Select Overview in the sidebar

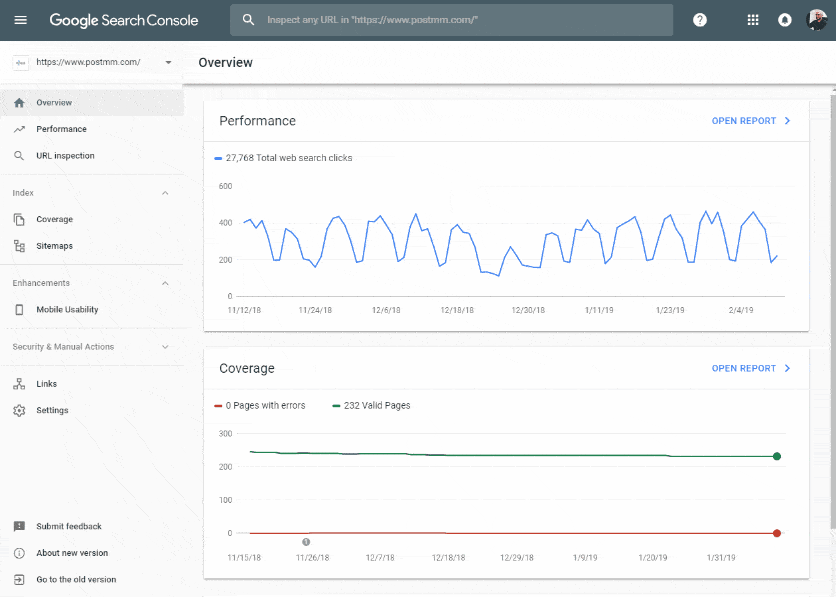pos(20,101)
